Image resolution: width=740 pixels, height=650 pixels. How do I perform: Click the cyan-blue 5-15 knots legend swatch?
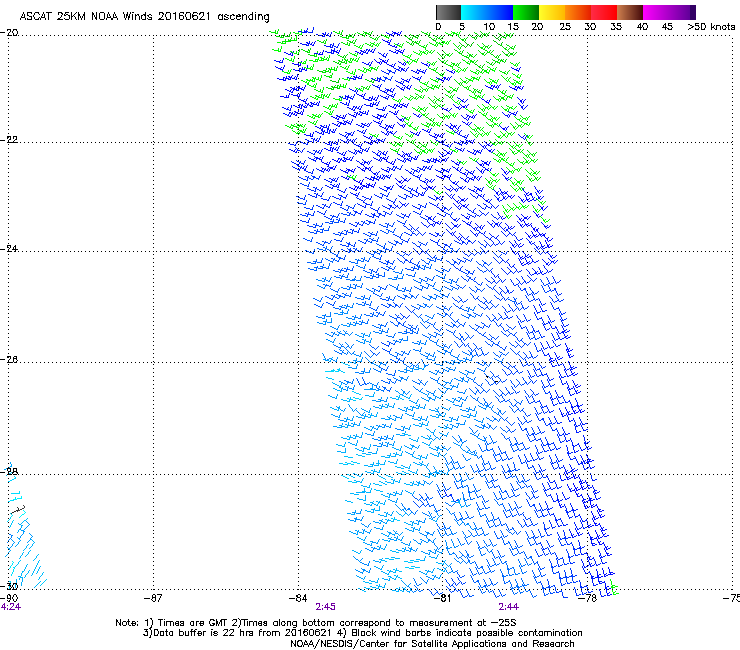487,12
